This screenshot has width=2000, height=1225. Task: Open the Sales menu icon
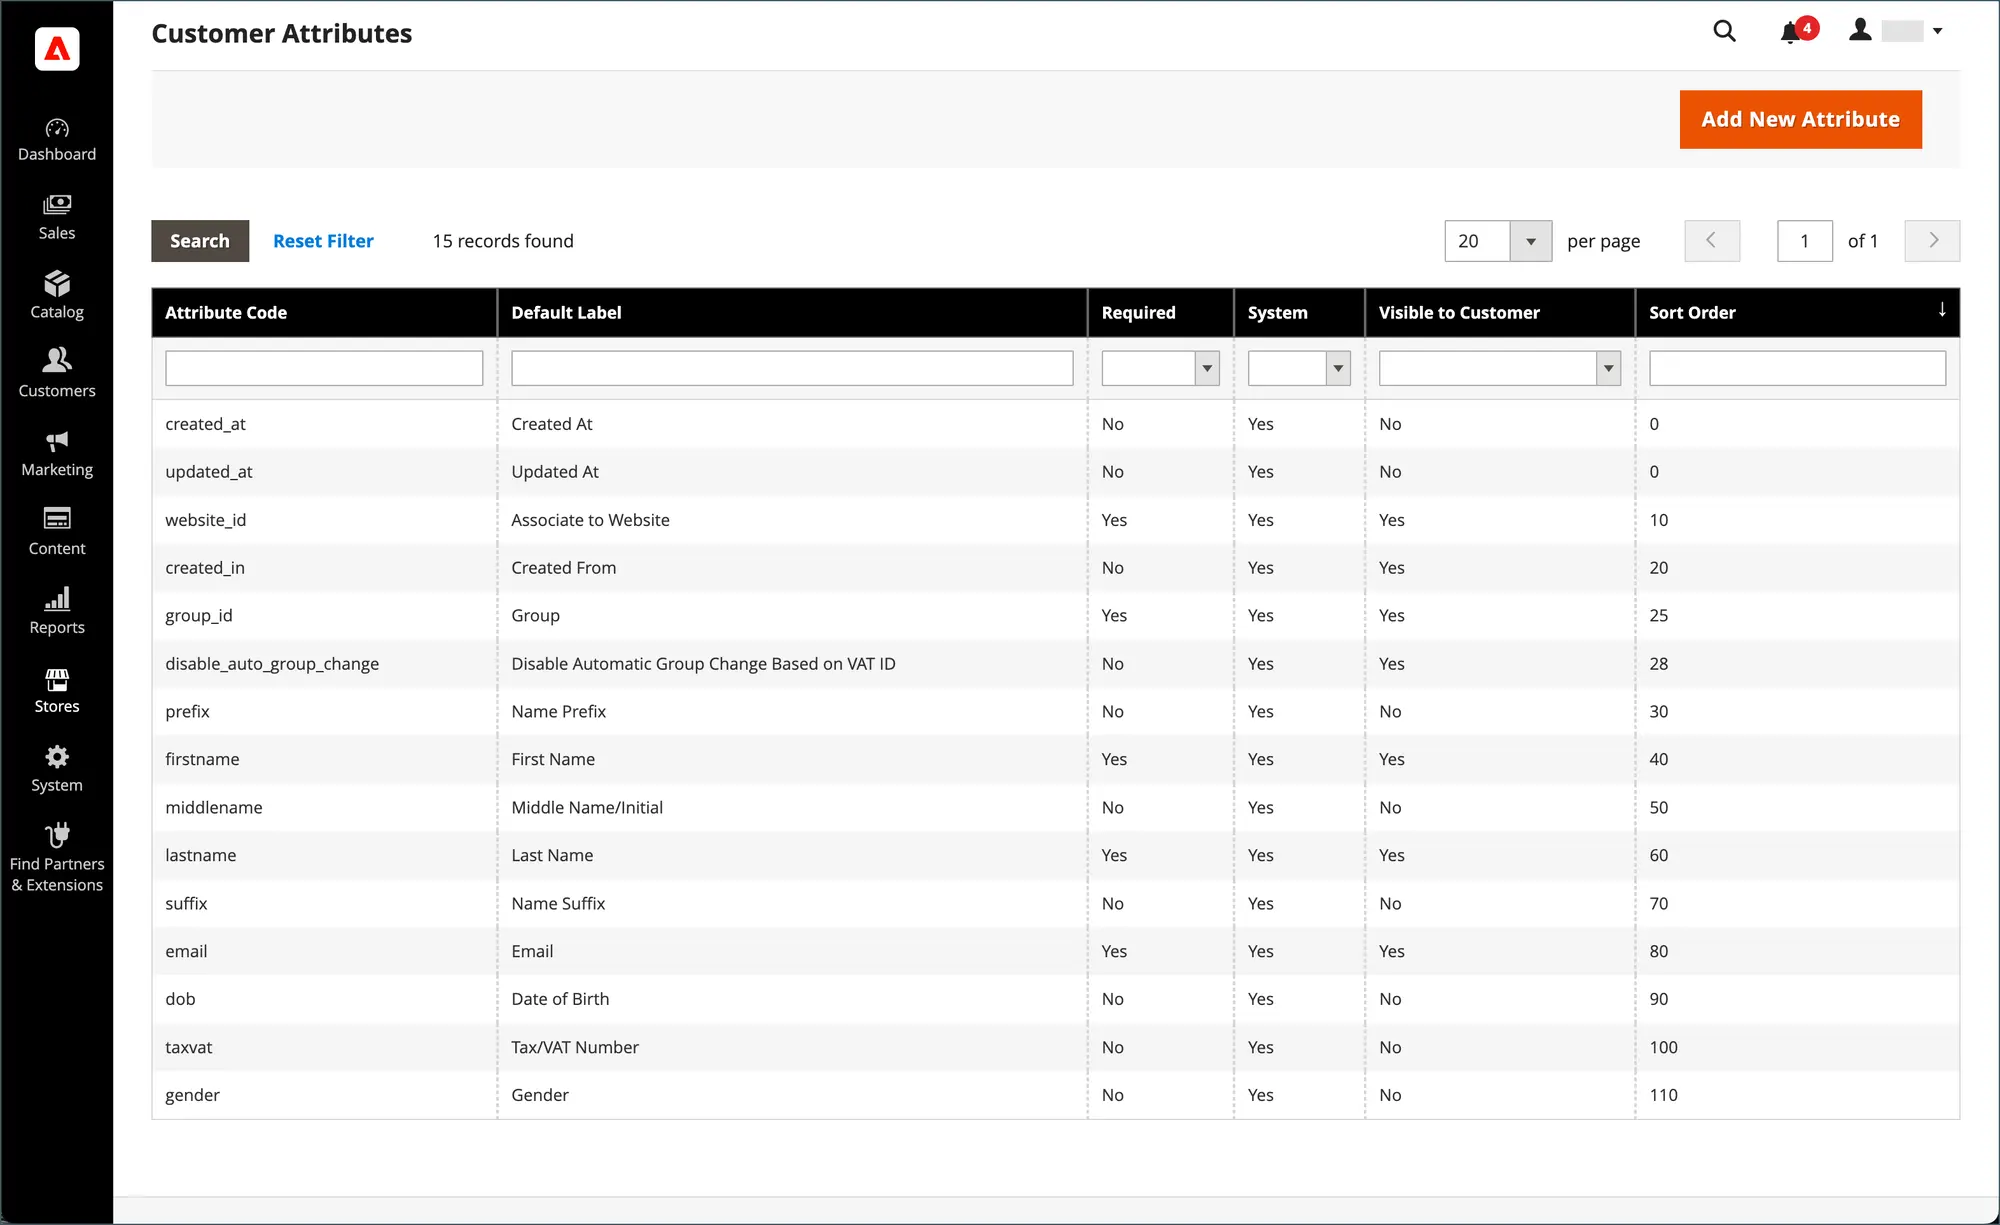(57, 217)
